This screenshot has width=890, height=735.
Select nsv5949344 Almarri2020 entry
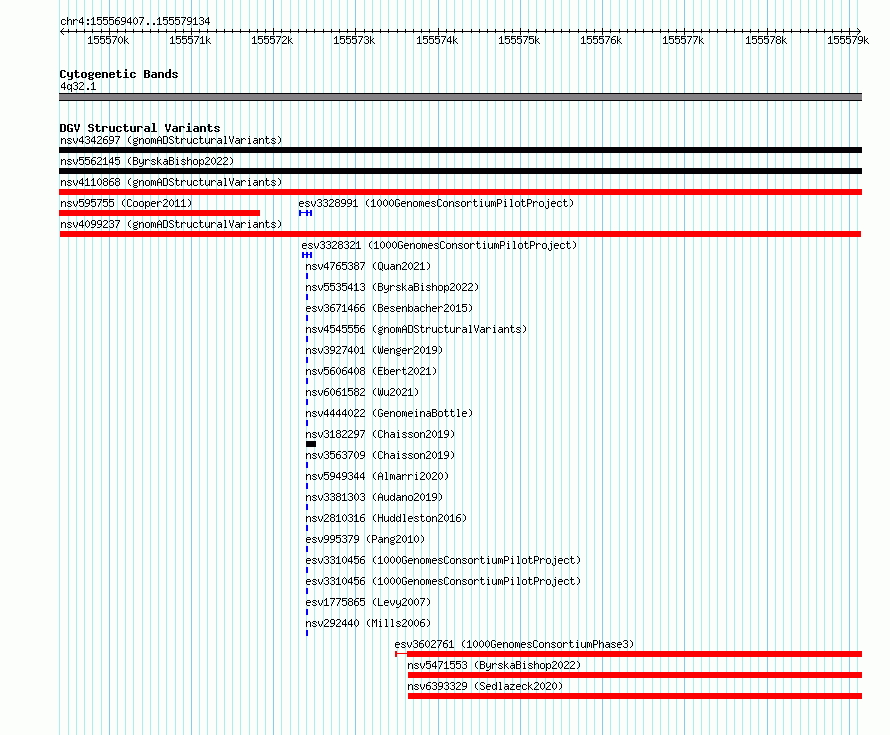[x=377, y=476]
